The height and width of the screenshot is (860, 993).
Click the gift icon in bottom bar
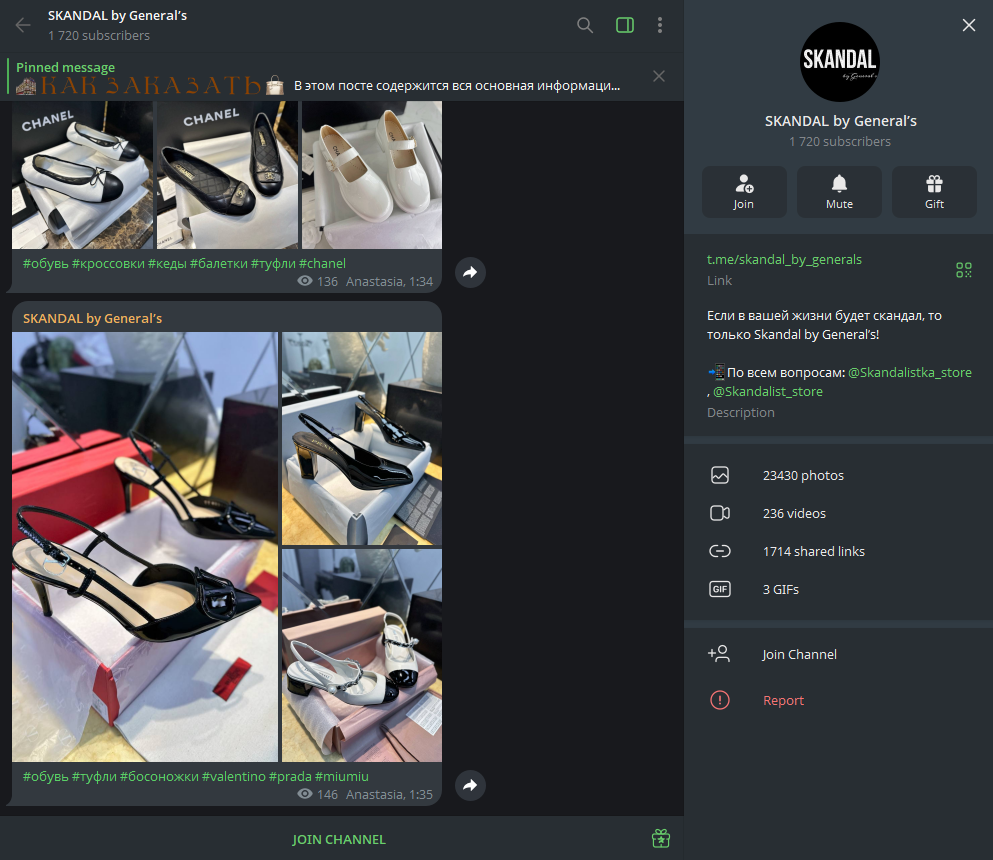point(660,839)
